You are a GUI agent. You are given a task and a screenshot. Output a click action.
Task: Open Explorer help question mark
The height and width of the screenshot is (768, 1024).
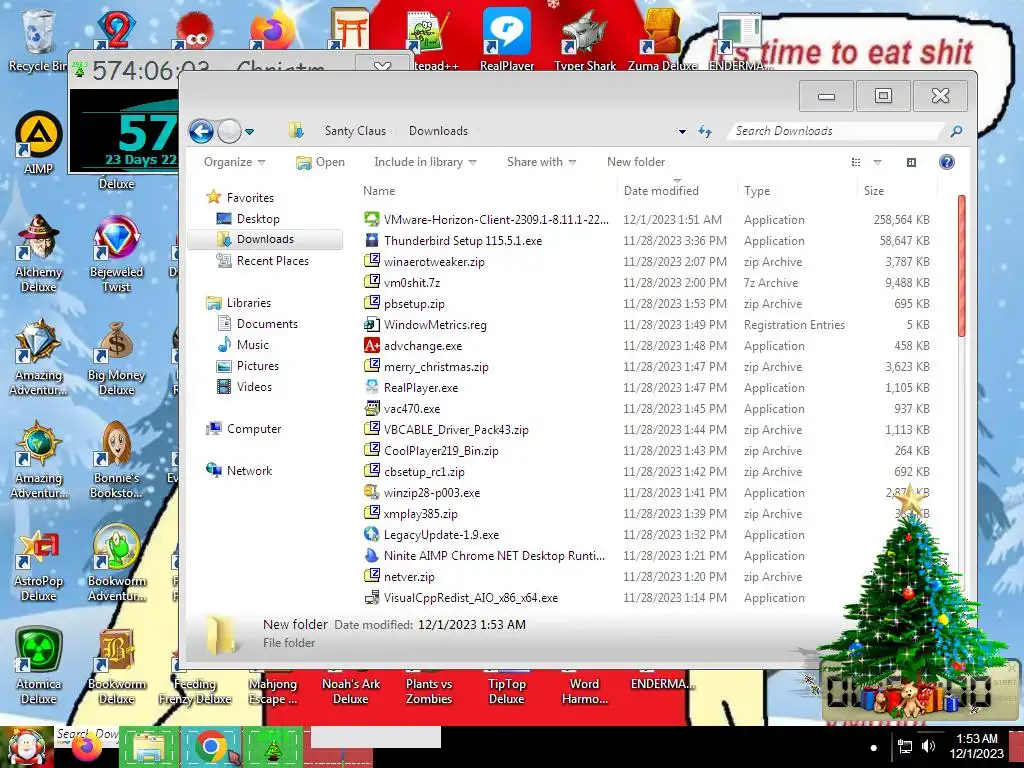click(946, 162)
